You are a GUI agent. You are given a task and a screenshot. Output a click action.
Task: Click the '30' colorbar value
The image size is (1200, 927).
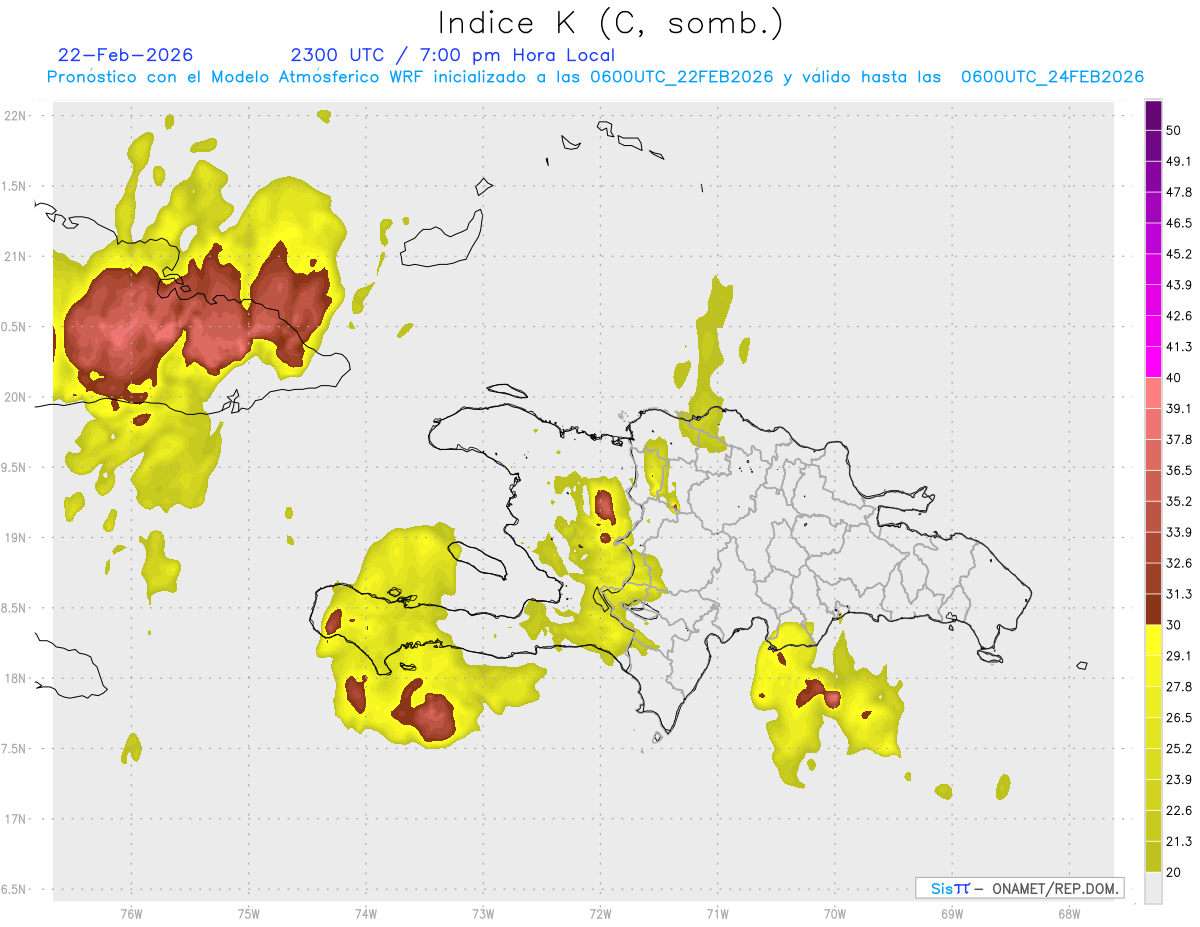pyautogui.click(x=1174, y=624)
